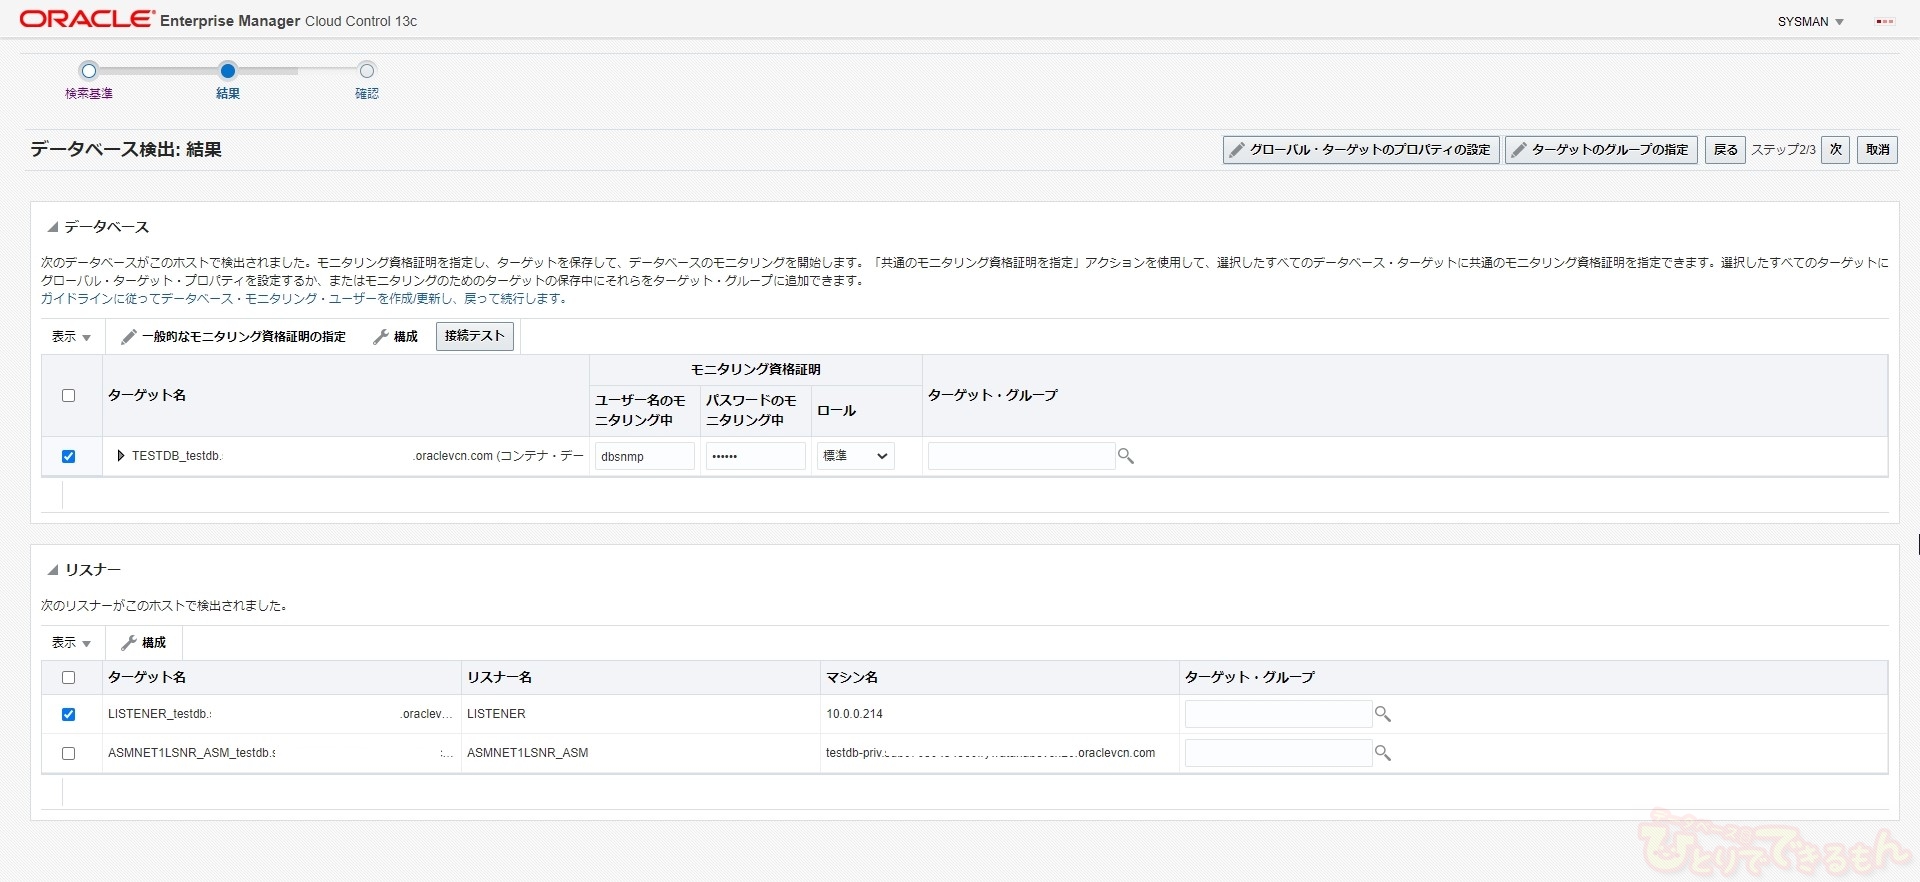Image resolution: width=1920 pixels, height=882 pixels.
Task: Click the search icon beside TESTDB target group
Action: pyautogui.click(x=1126, y=456)
